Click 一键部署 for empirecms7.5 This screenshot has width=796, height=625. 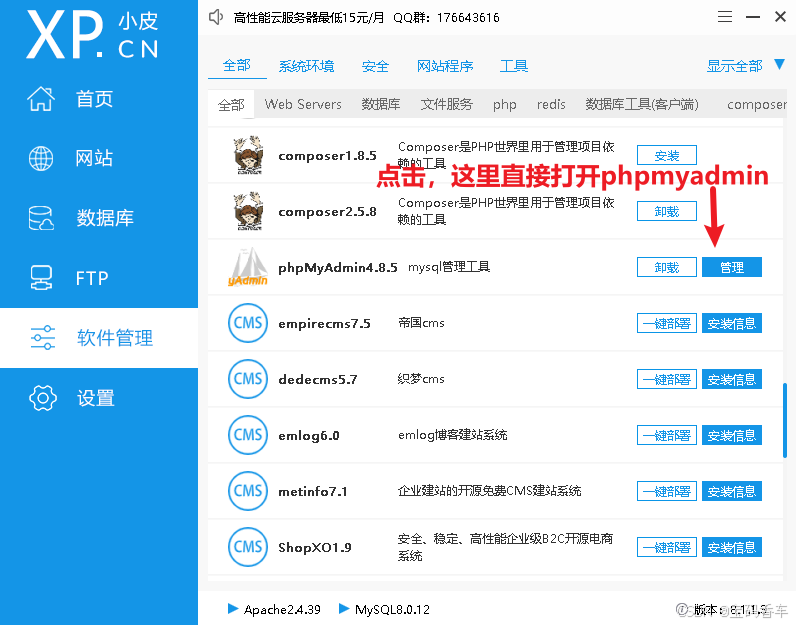coord(667,323)
